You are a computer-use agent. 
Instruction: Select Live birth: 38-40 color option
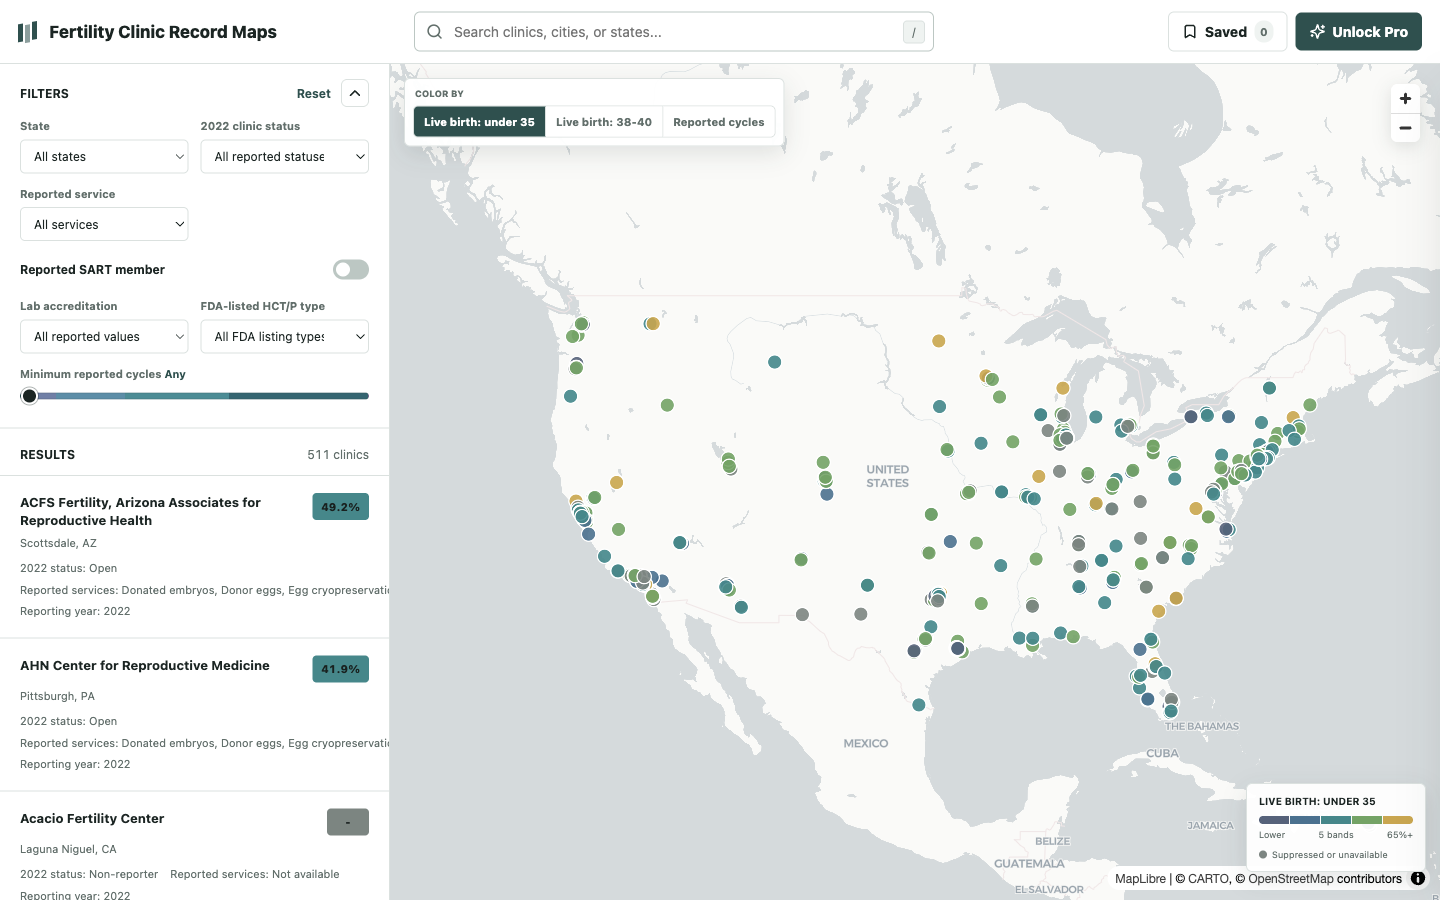(x=604, y=122)
